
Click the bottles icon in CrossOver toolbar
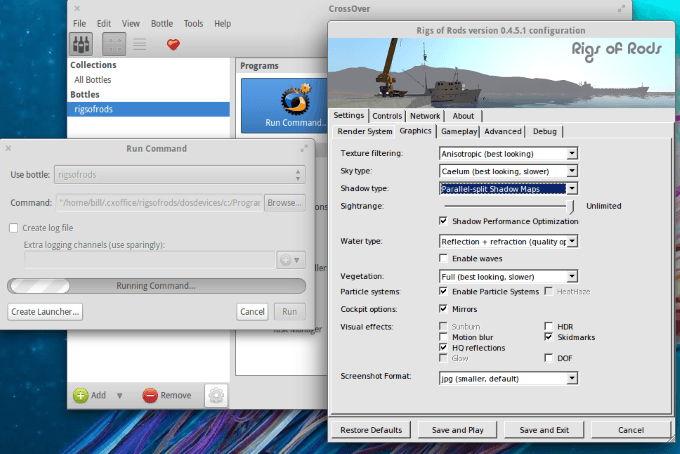tap(81, 45)
